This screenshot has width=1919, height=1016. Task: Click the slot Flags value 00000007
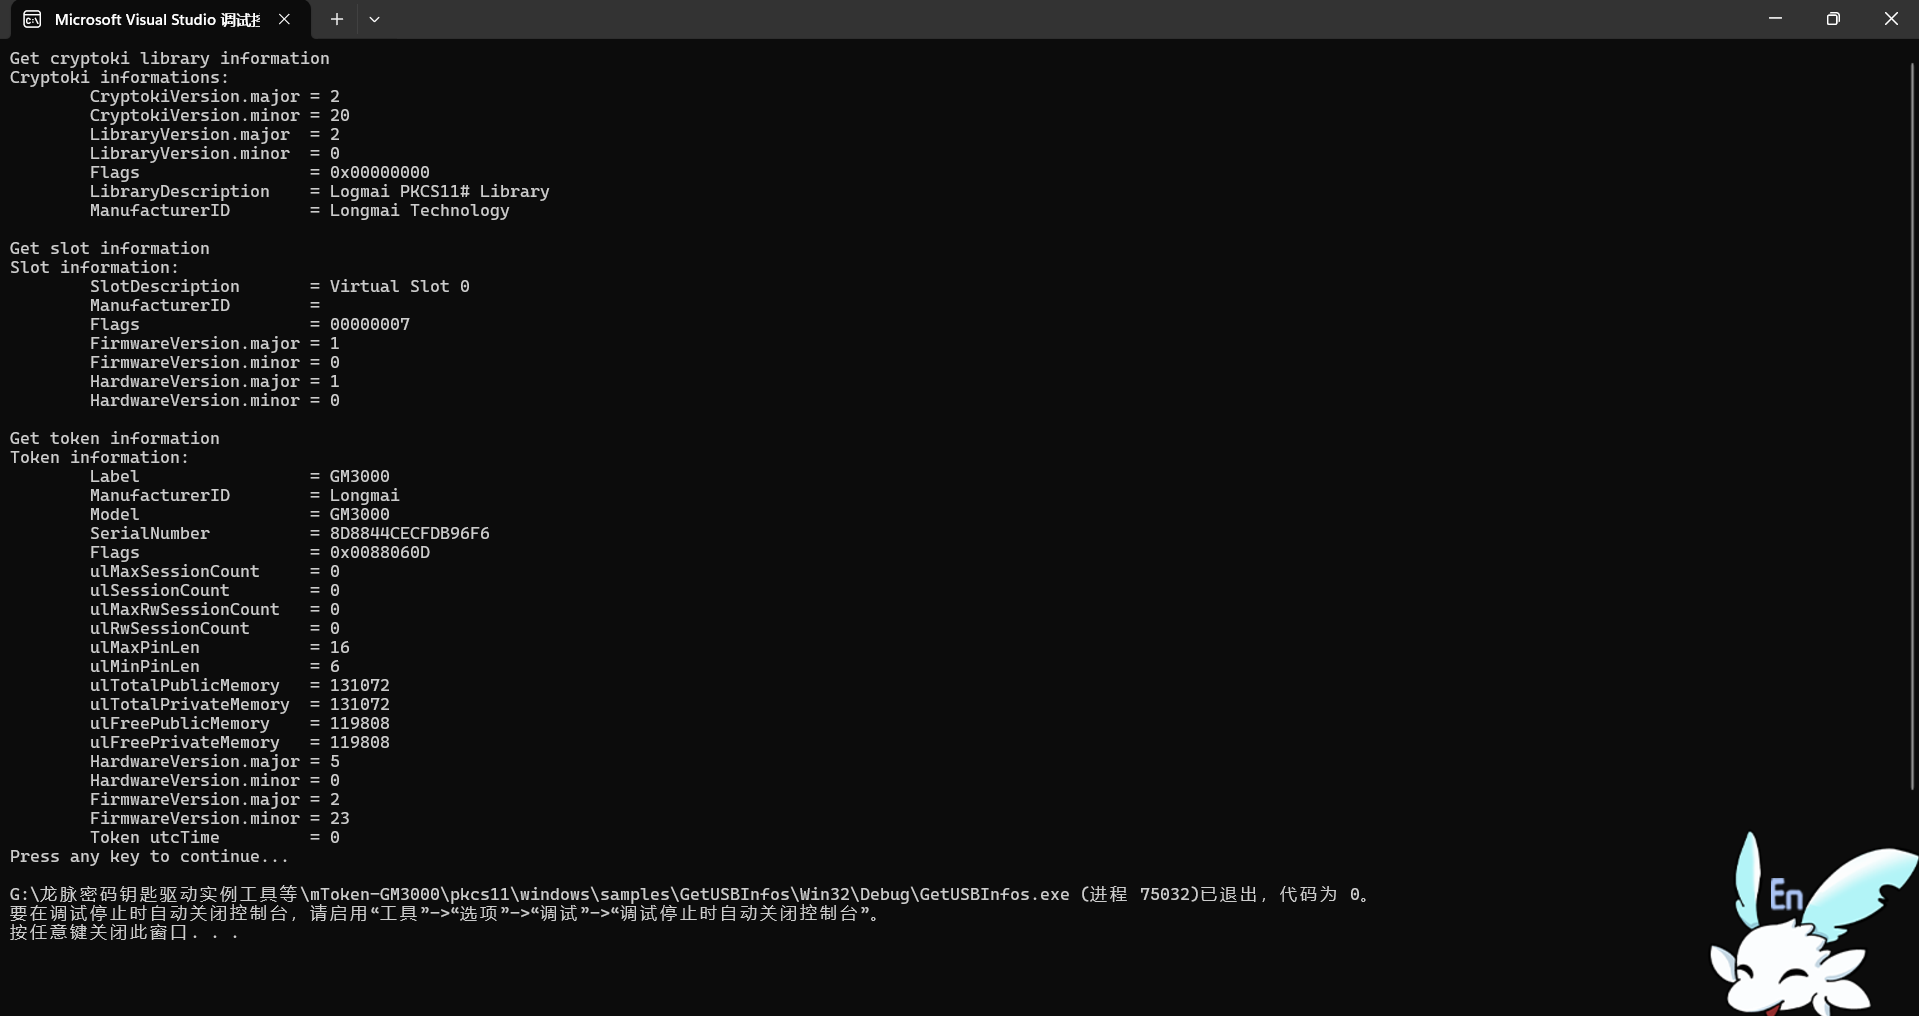pos(370,324)
